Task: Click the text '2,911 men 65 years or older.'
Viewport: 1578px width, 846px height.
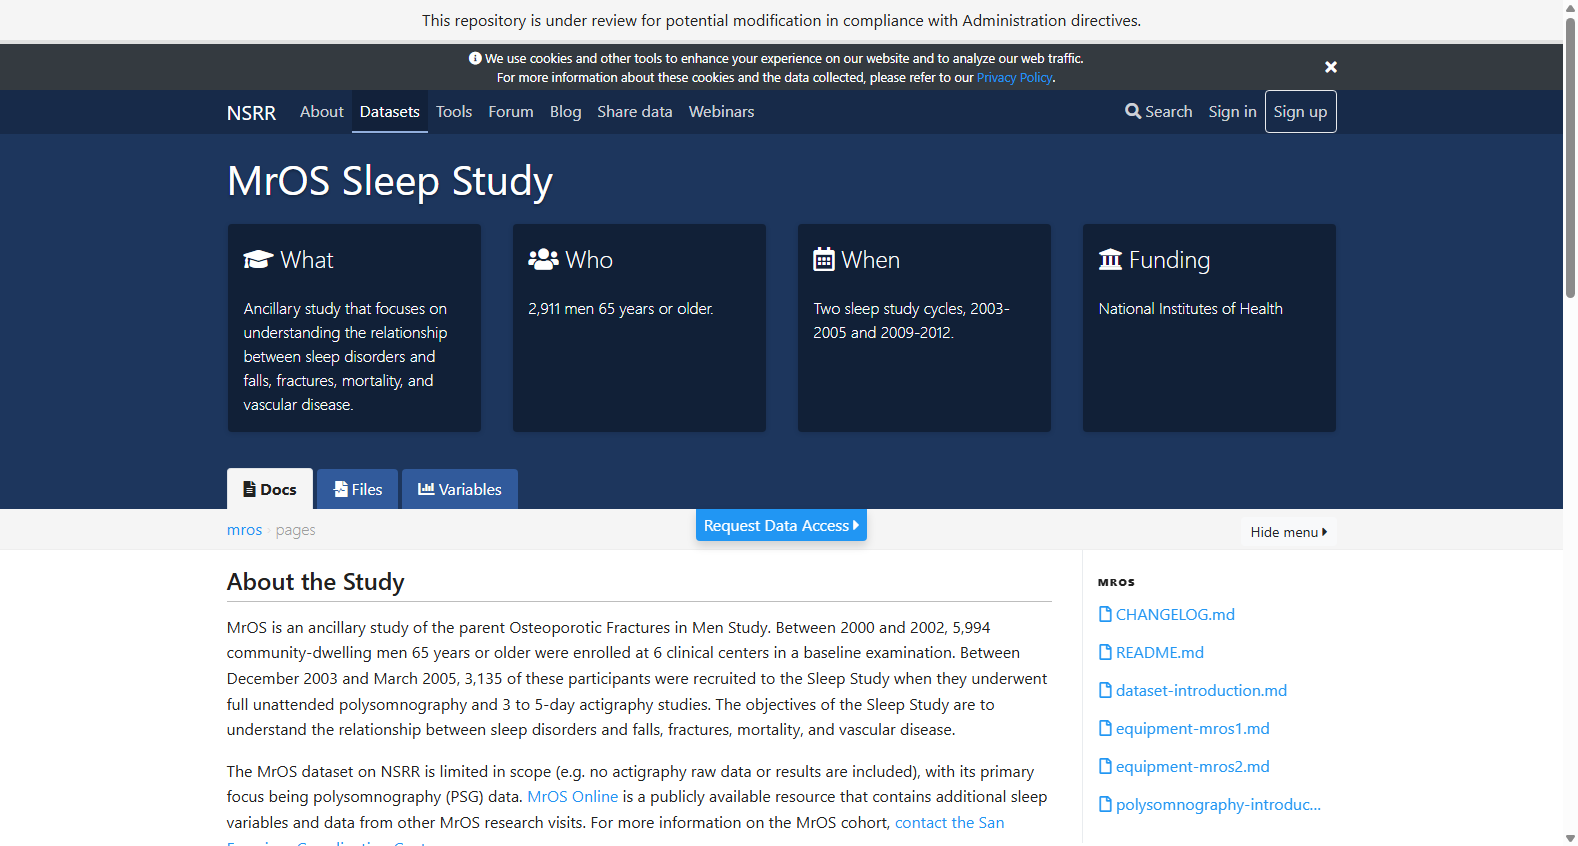Action: (621, 309)
